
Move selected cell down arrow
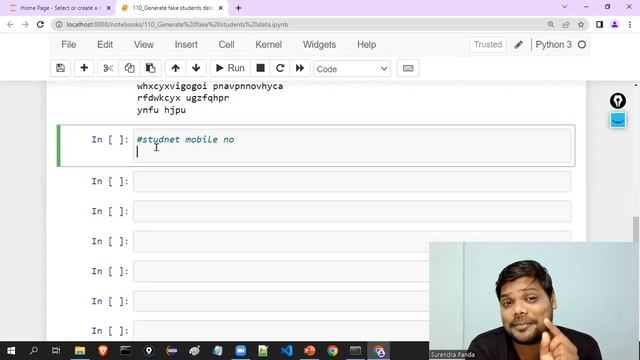[196, 68]
